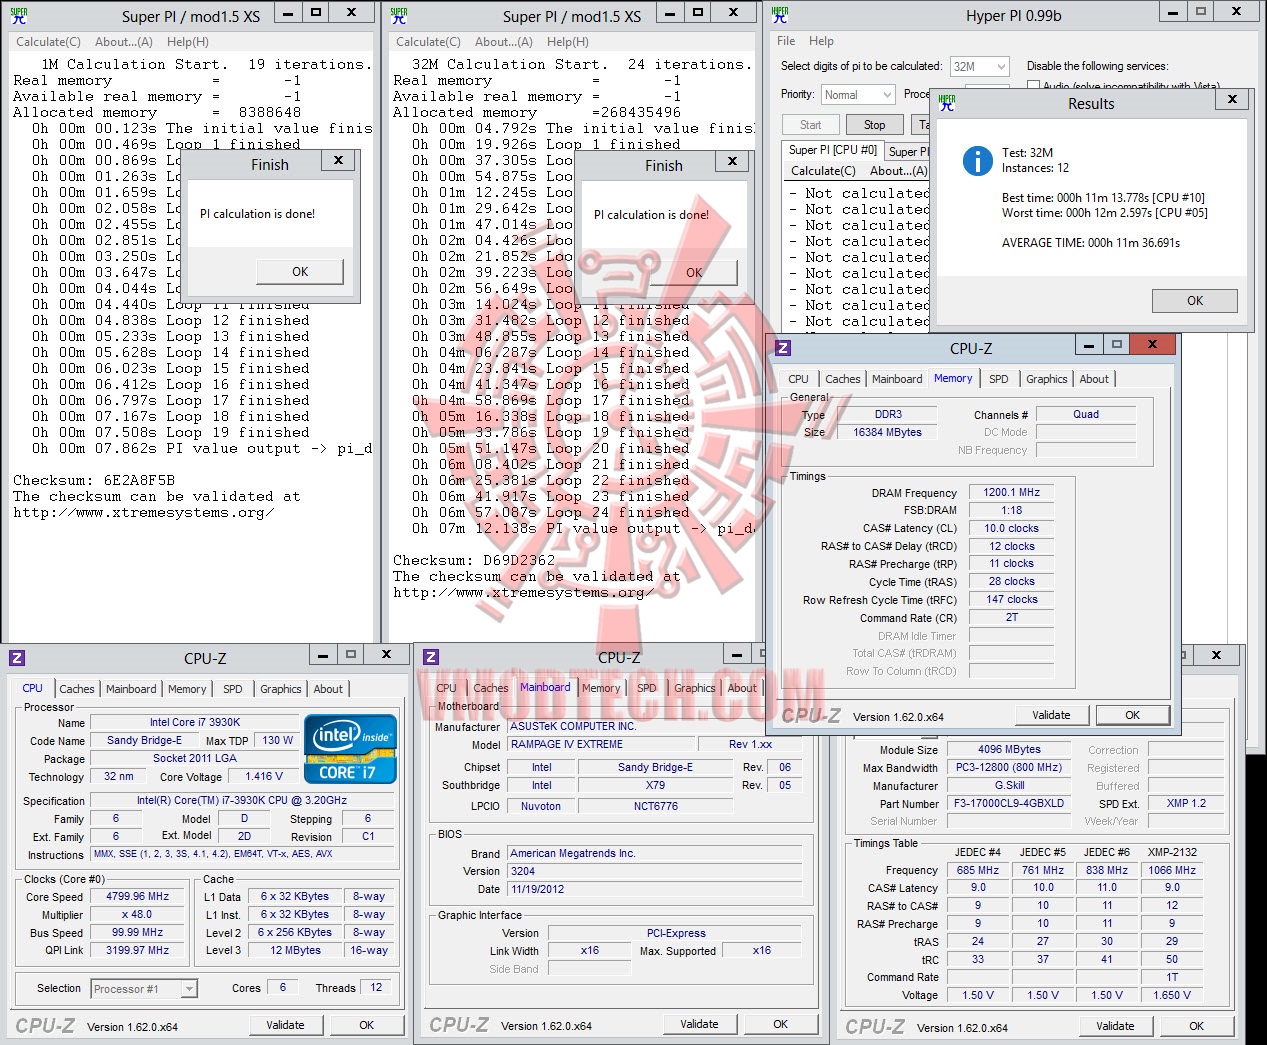Open Memory tab in the CPU-Z CPU-tab window
Image resolution: width=1267 pixels, height=1045 pixels.
click(187, 689)
